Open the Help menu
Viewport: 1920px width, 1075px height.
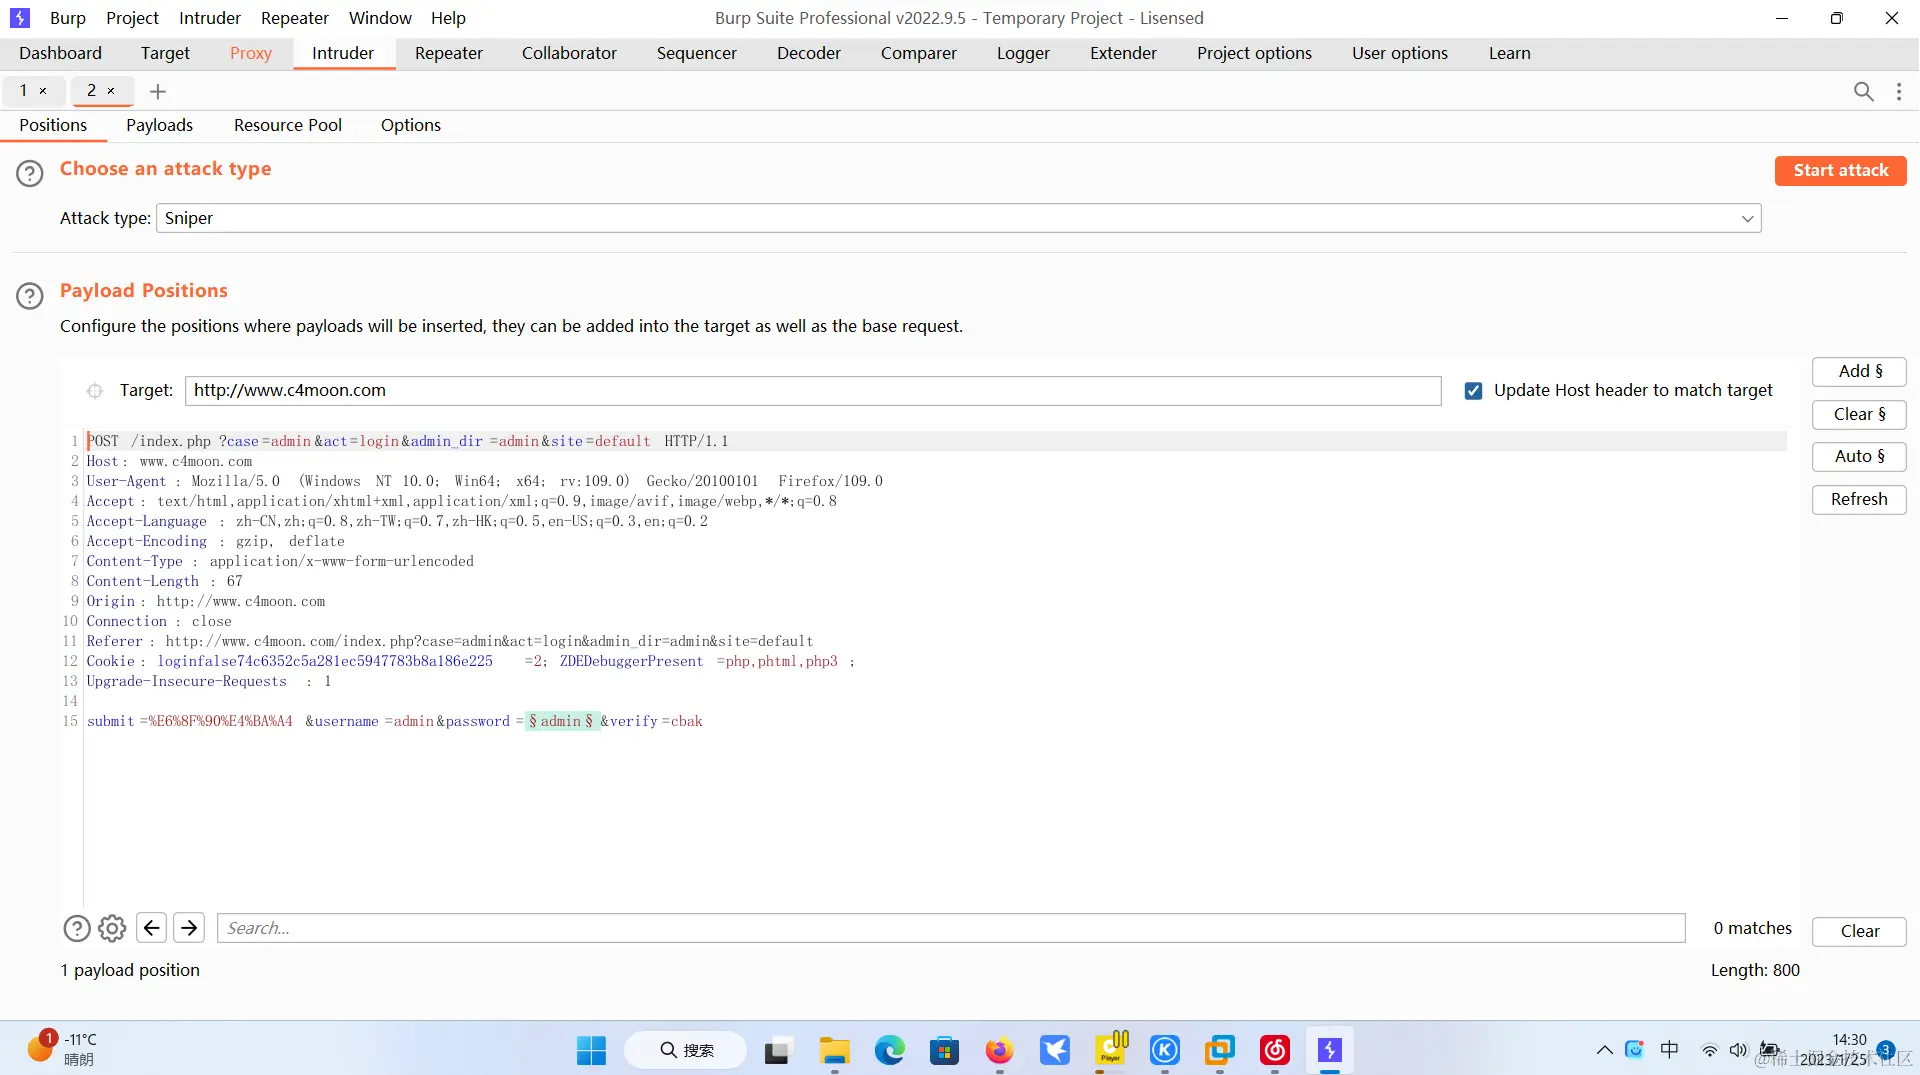point(449,18)
